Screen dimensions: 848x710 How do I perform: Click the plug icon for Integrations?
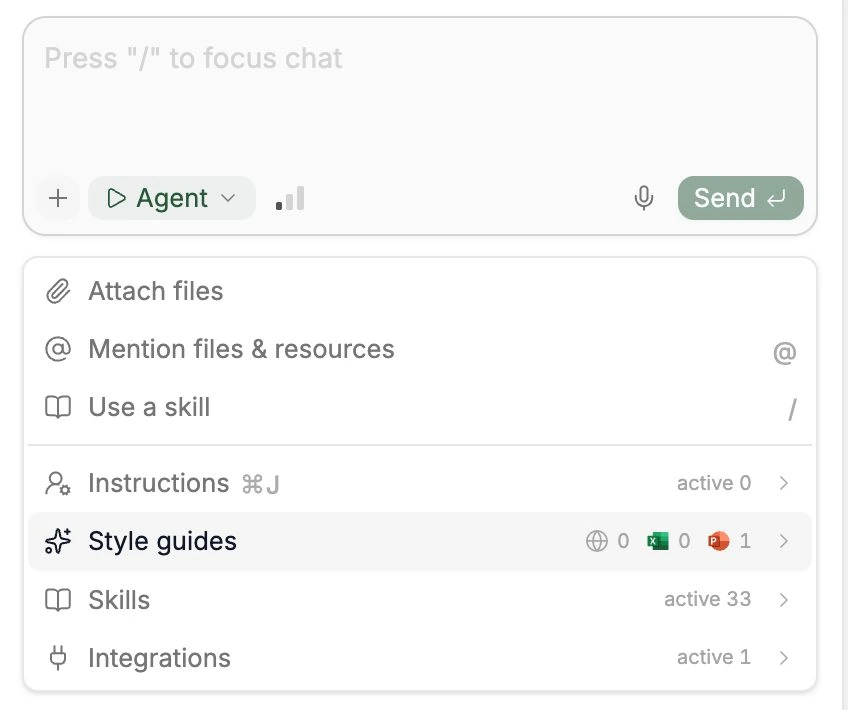tap(58, 658)
